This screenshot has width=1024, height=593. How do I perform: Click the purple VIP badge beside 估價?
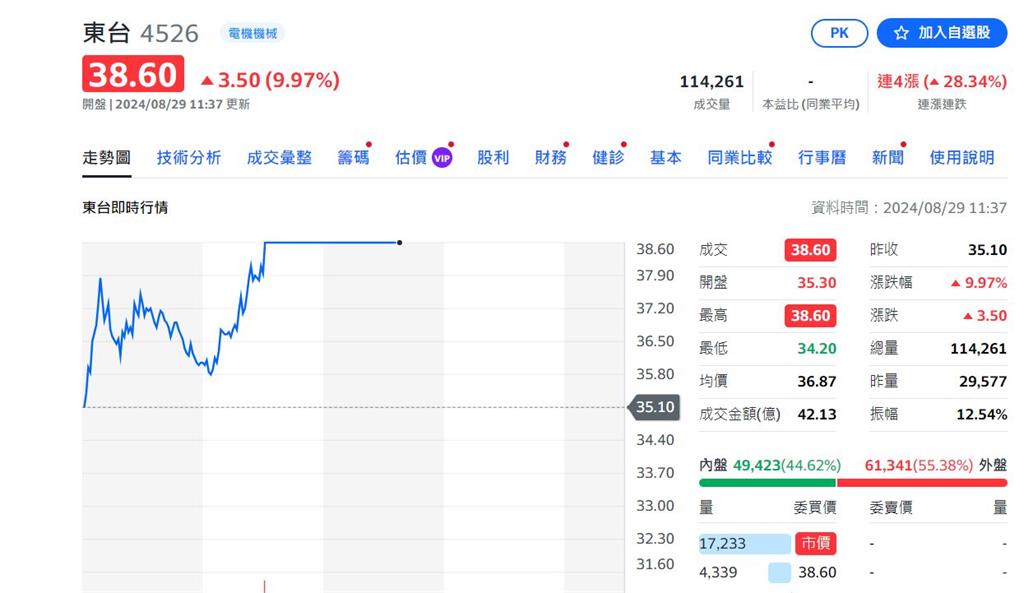(x=441, y=157)
